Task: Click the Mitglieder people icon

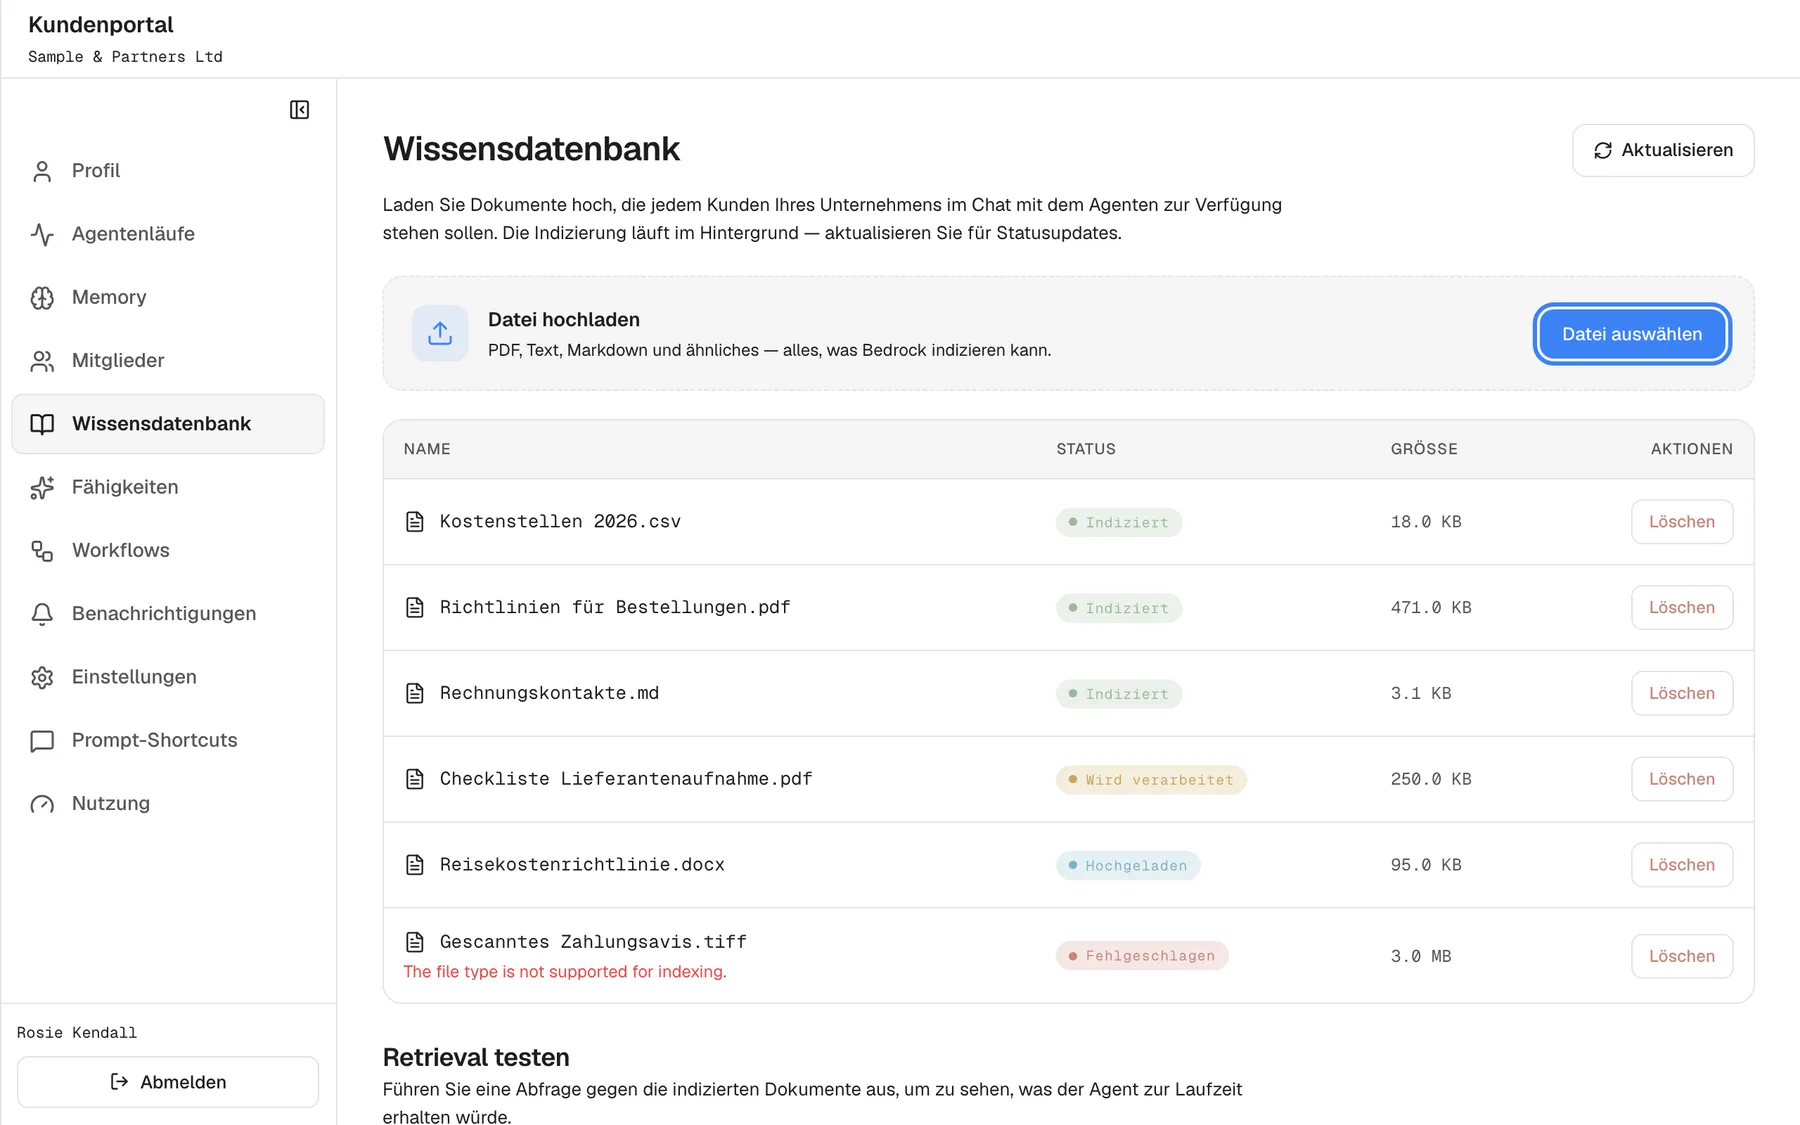Action: [42, 361]
